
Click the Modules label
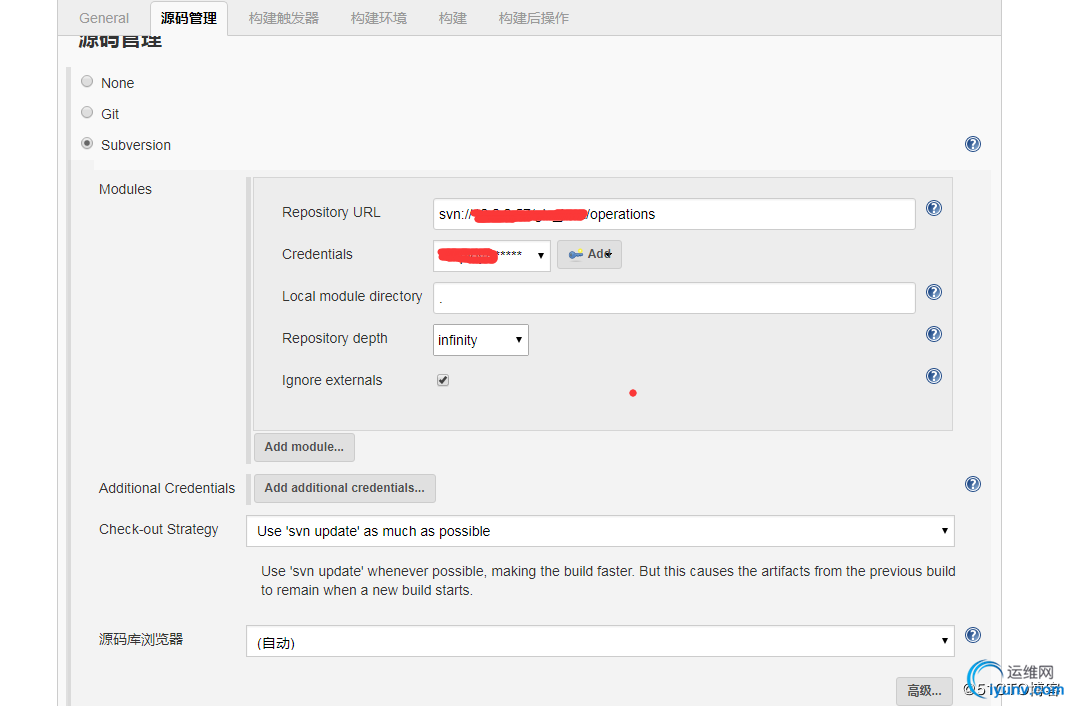click(125, 189)
